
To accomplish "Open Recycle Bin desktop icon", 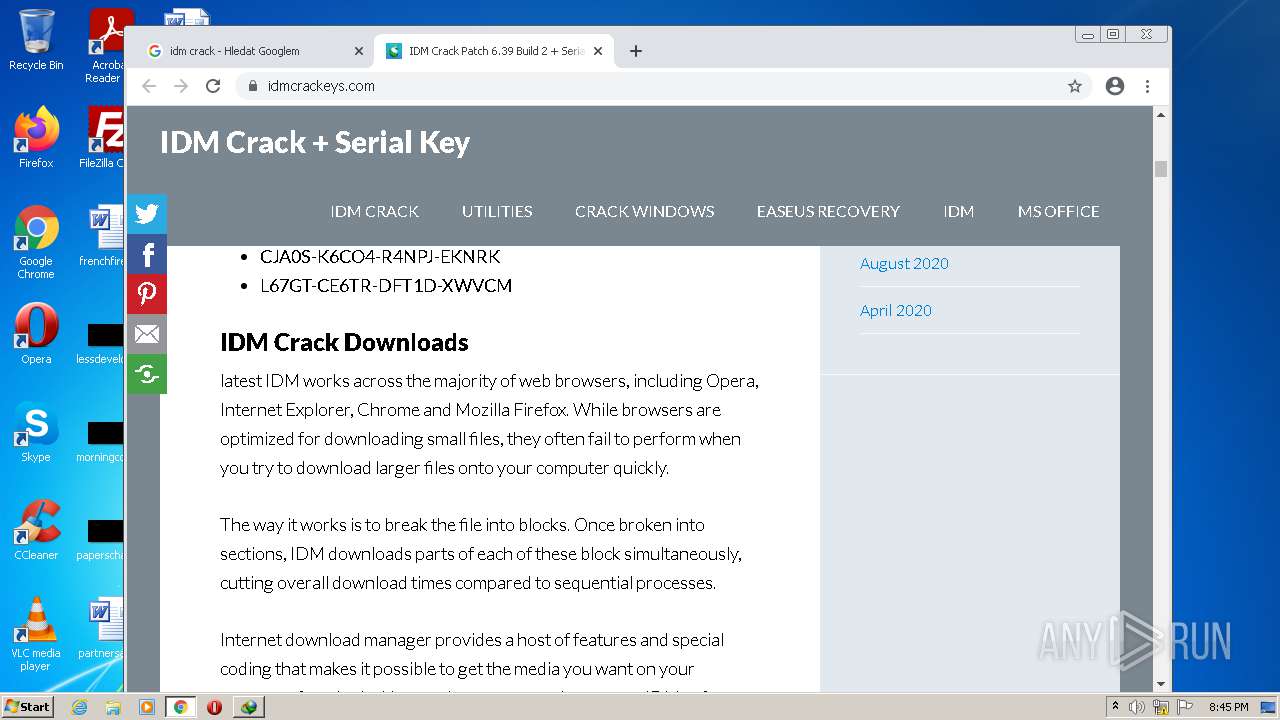I will point(36,40).
